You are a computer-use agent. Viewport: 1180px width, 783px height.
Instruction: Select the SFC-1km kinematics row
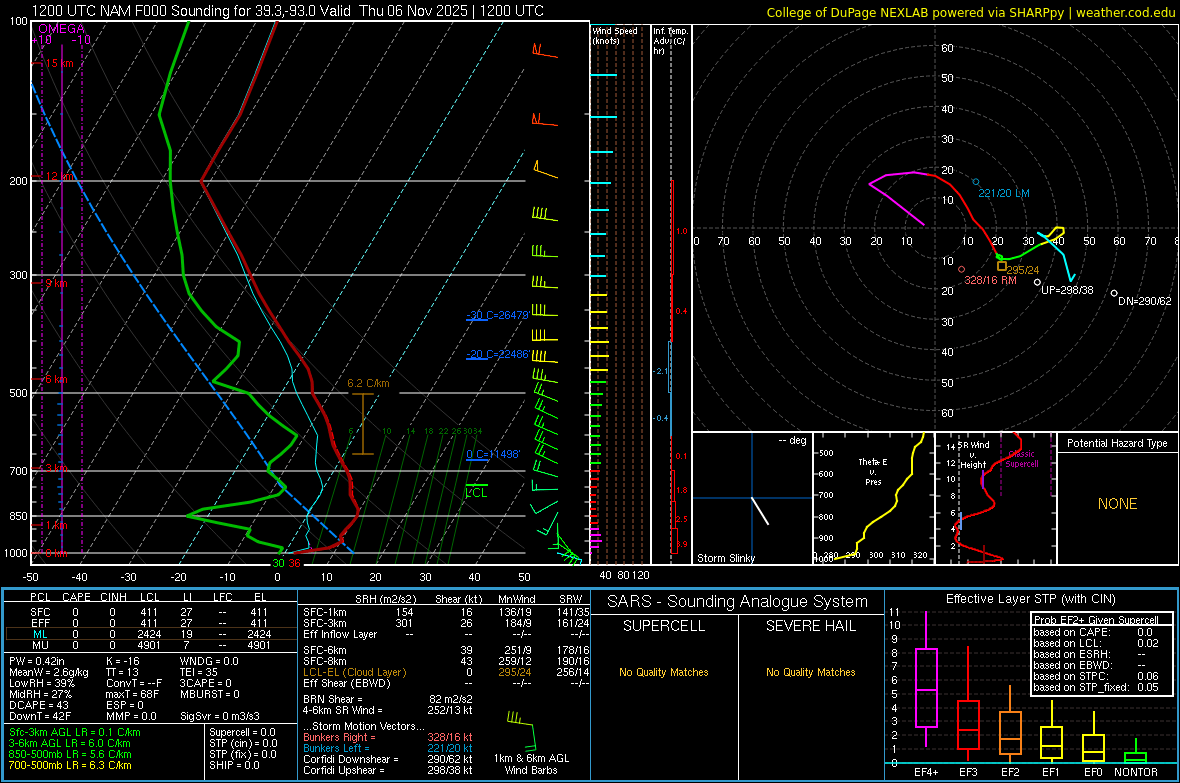point(446,612)
